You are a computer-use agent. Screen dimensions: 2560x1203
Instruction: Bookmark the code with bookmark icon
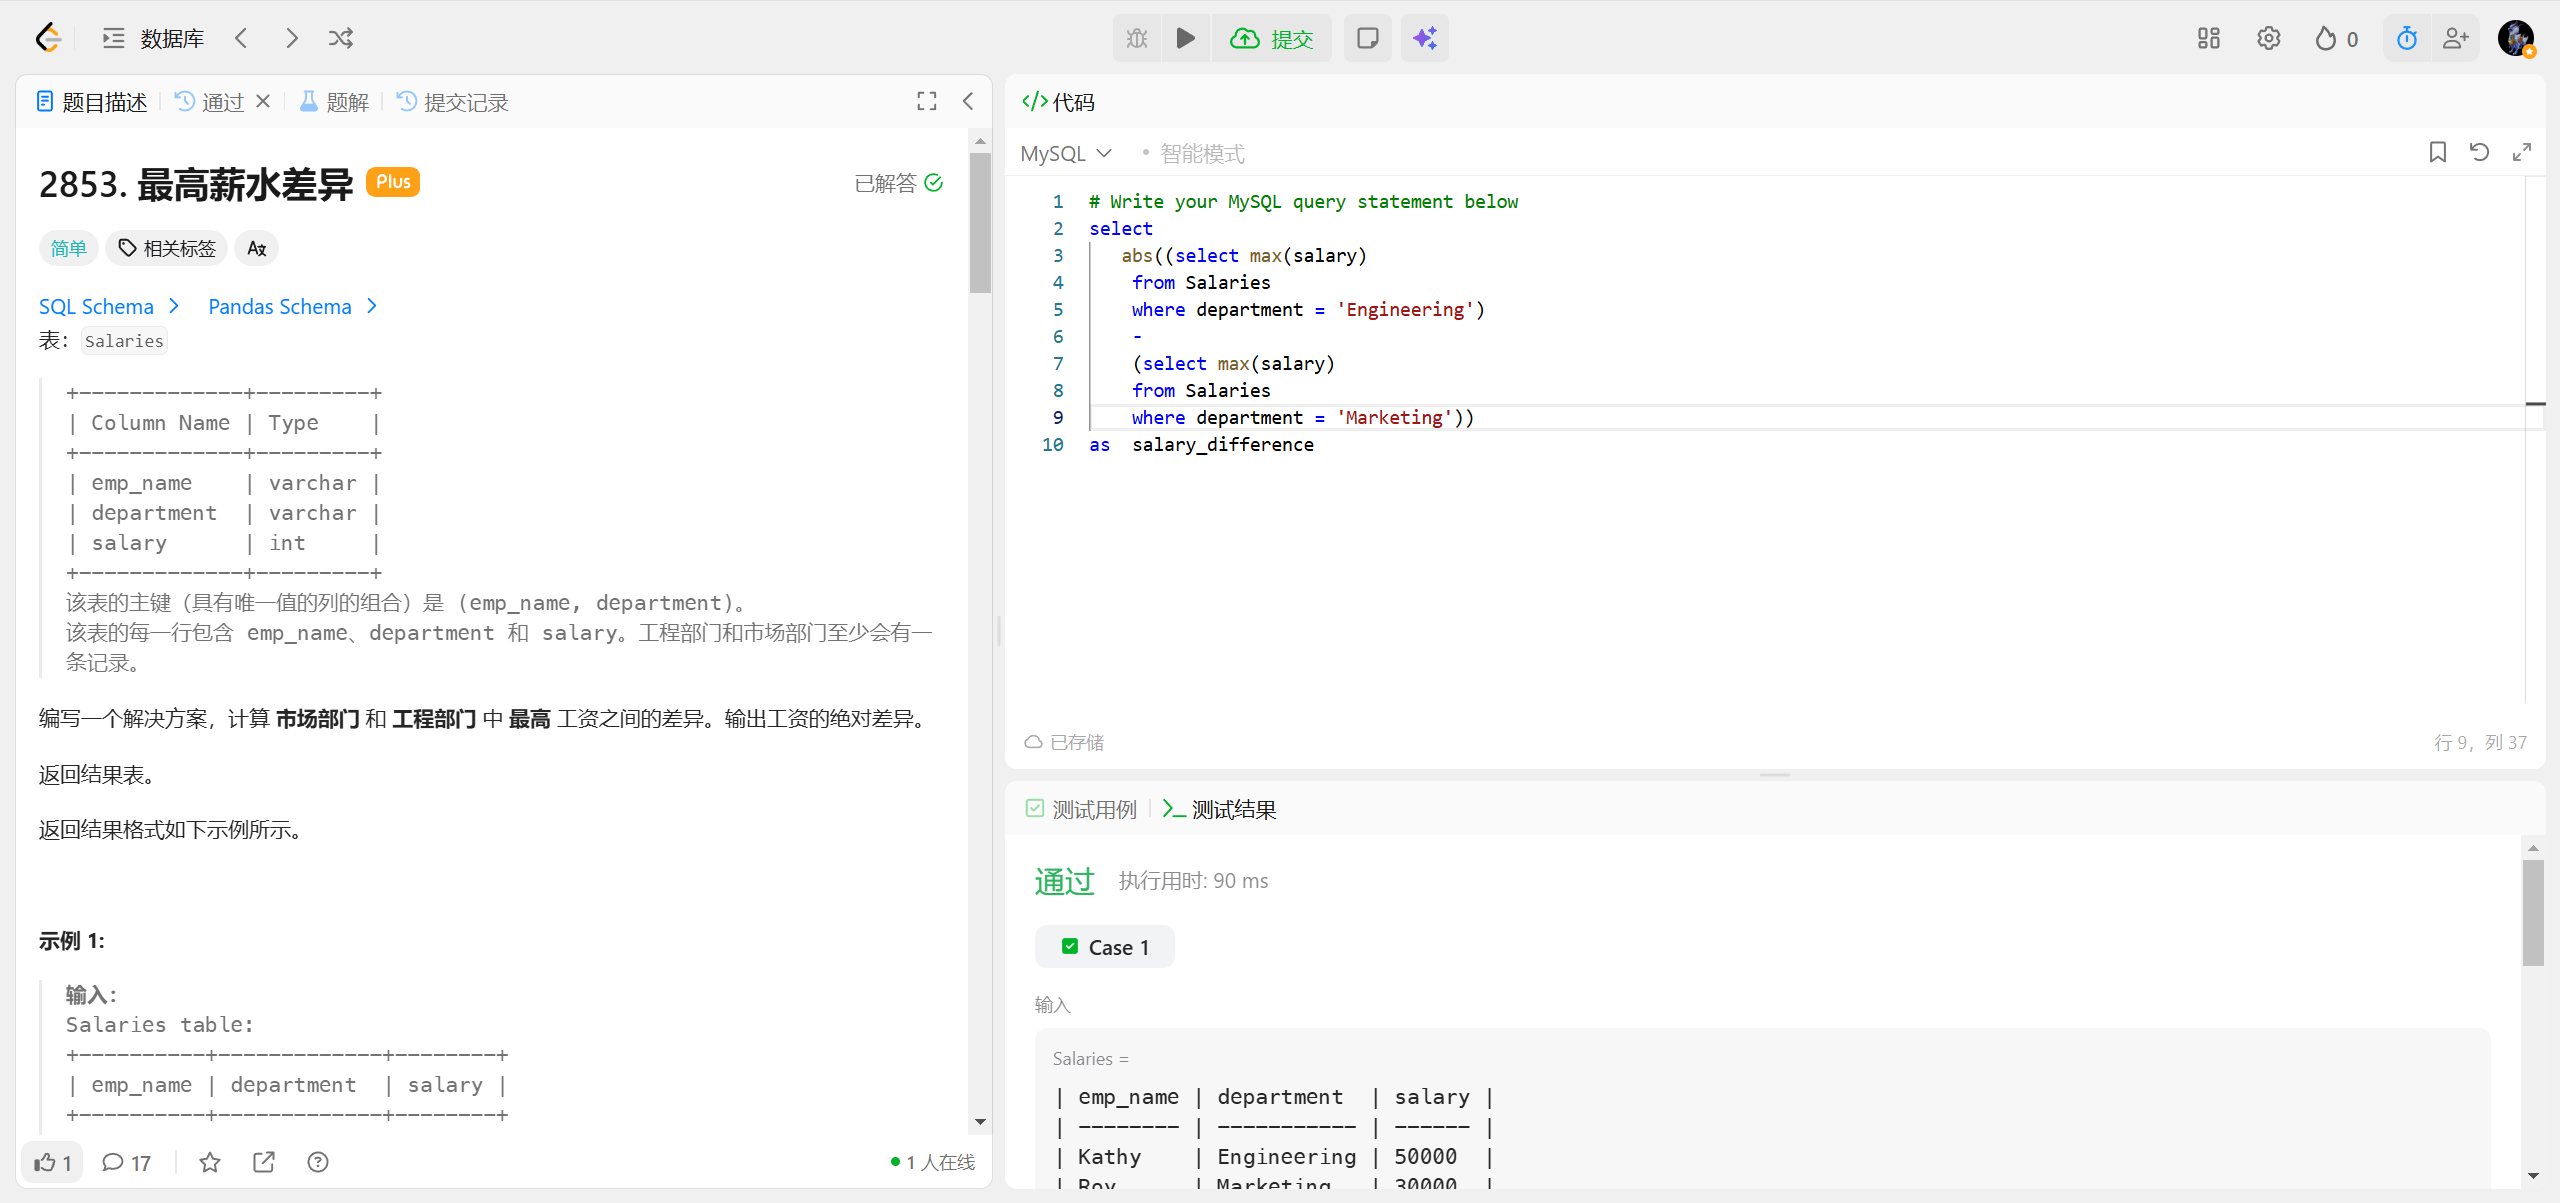(x=2437, y=152)
